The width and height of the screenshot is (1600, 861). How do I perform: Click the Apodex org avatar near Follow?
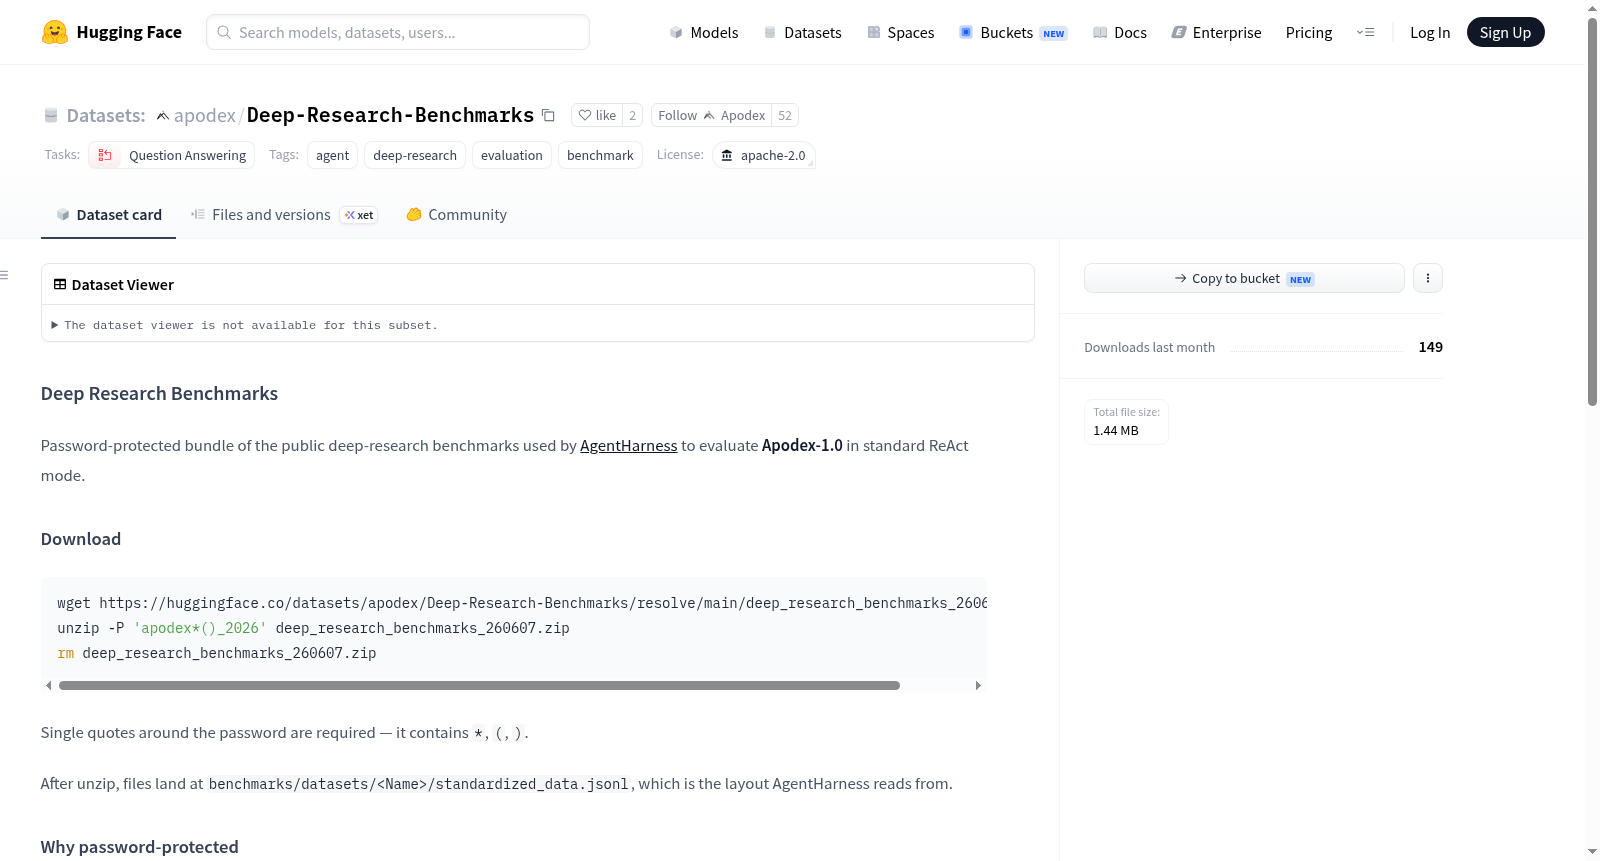(709, 115)
